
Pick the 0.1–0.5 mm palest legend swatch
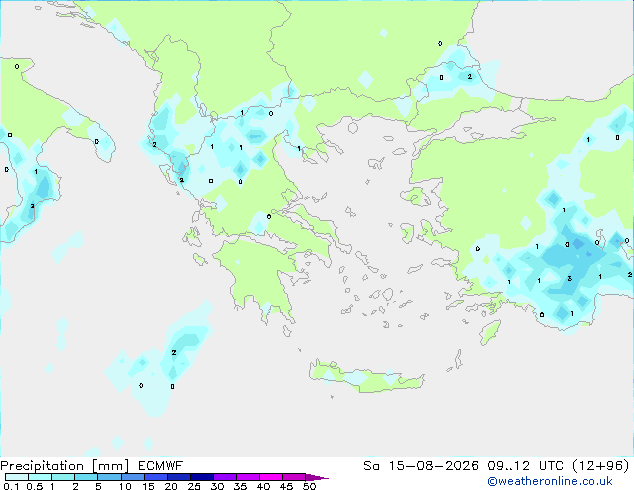[17, 477]
